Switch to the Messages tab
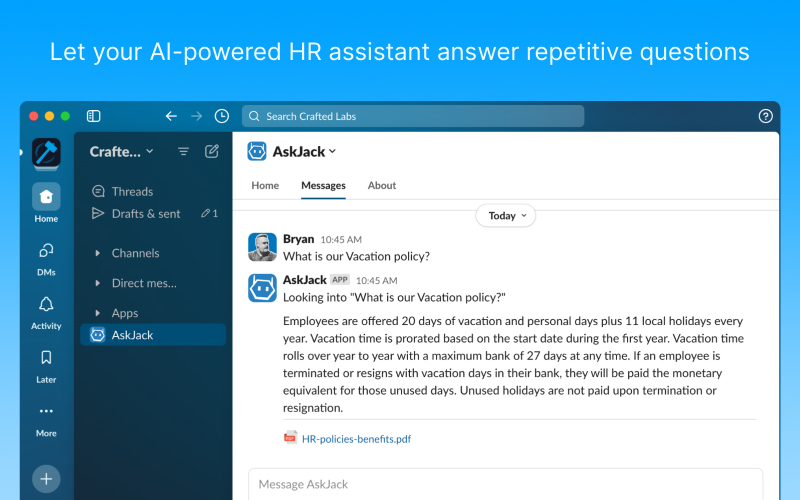The image size is (800, 500). click(x=323, y=186)
